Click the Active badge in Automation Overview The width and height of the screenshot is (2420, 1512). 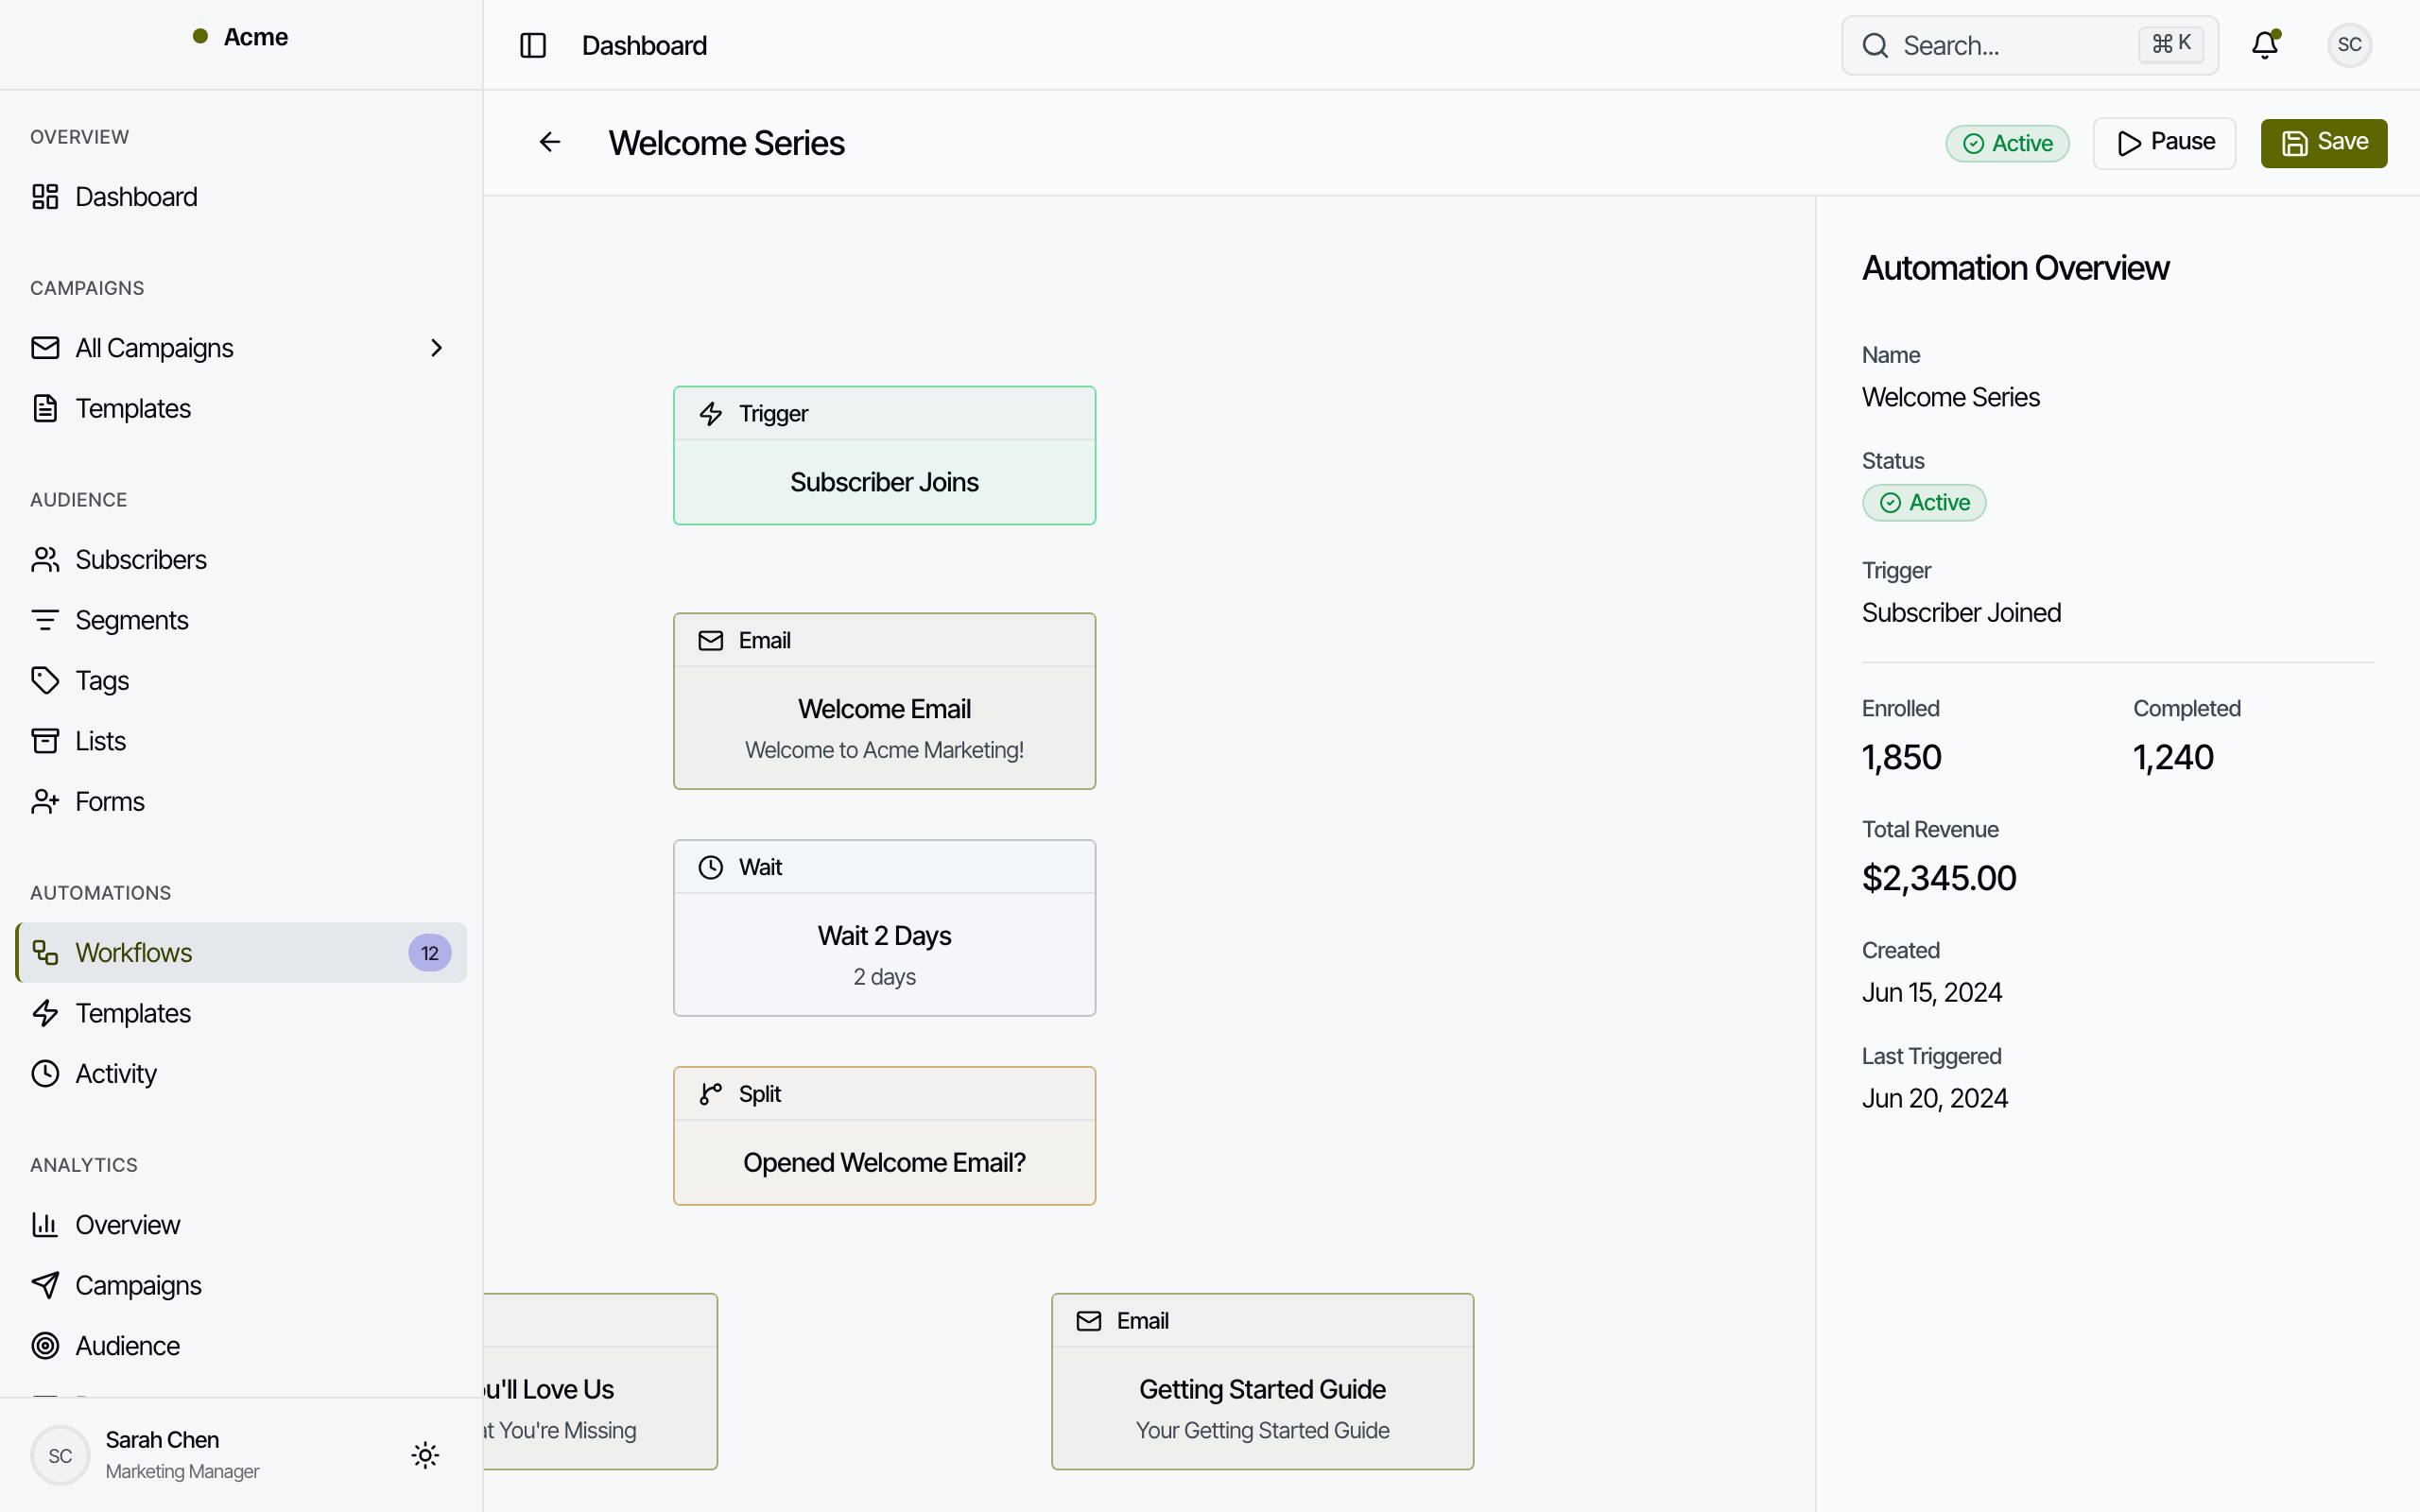point(1923,502)
